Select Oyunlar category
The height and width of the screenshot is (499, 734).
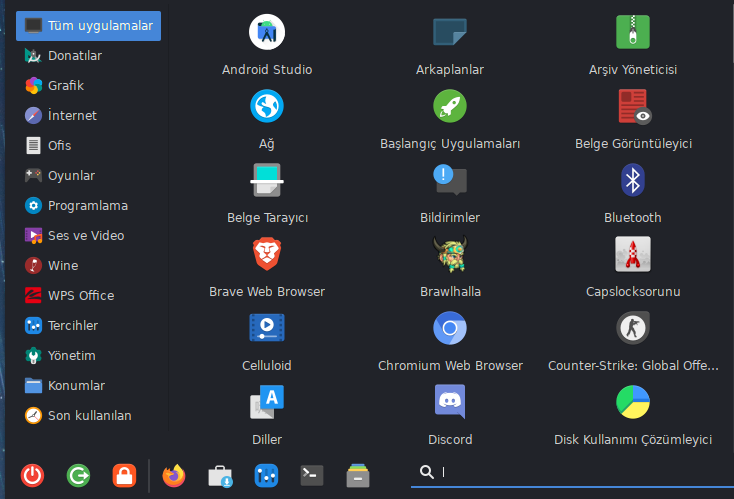point(88,176)
